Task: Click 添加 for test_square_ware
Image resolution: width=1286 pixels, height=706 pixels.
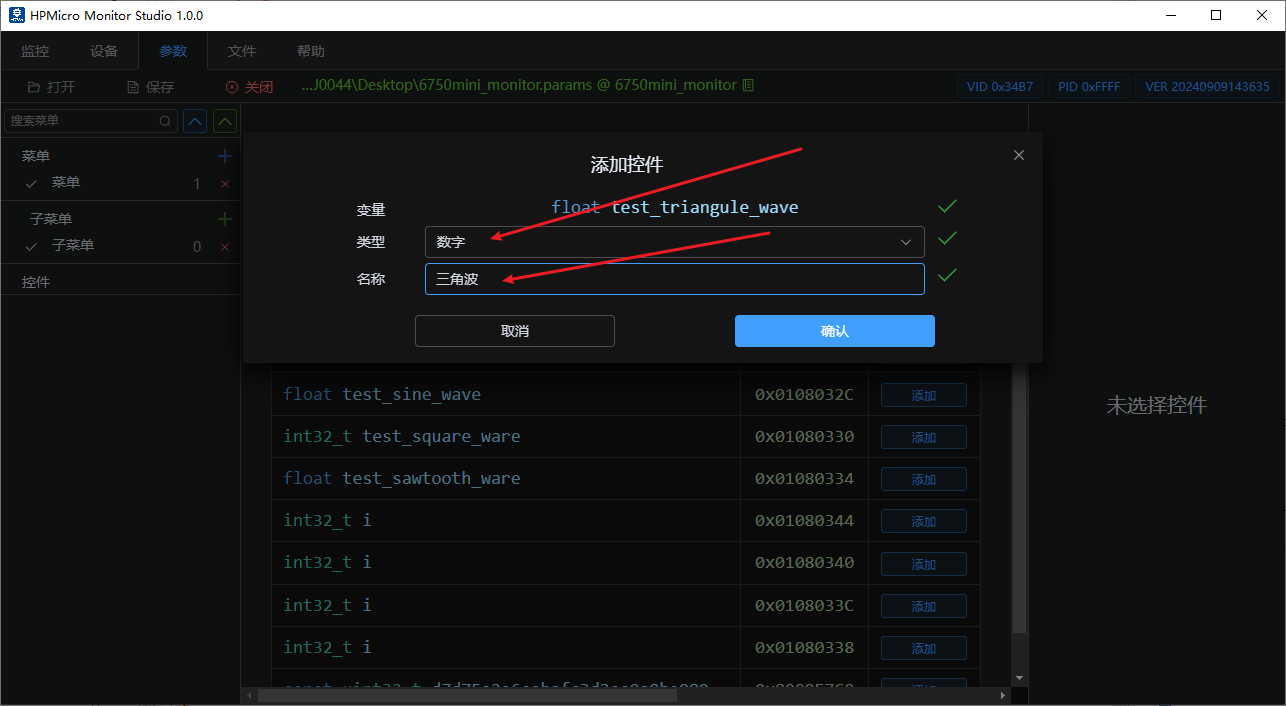Action: (x=924, y=437)
